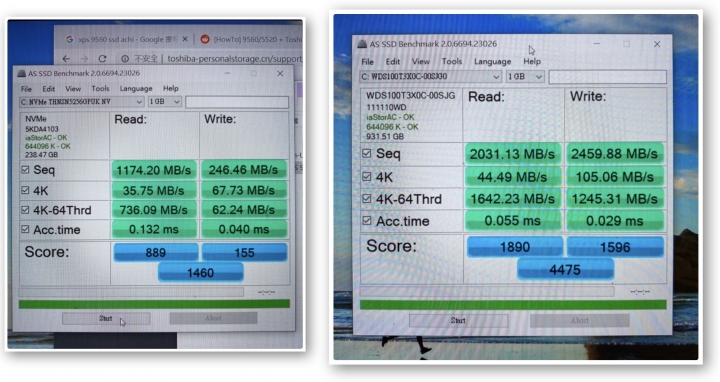Click Start button in WDS100T3X0C benchmark window
720x382 pixels.
(x=458, y=320)
